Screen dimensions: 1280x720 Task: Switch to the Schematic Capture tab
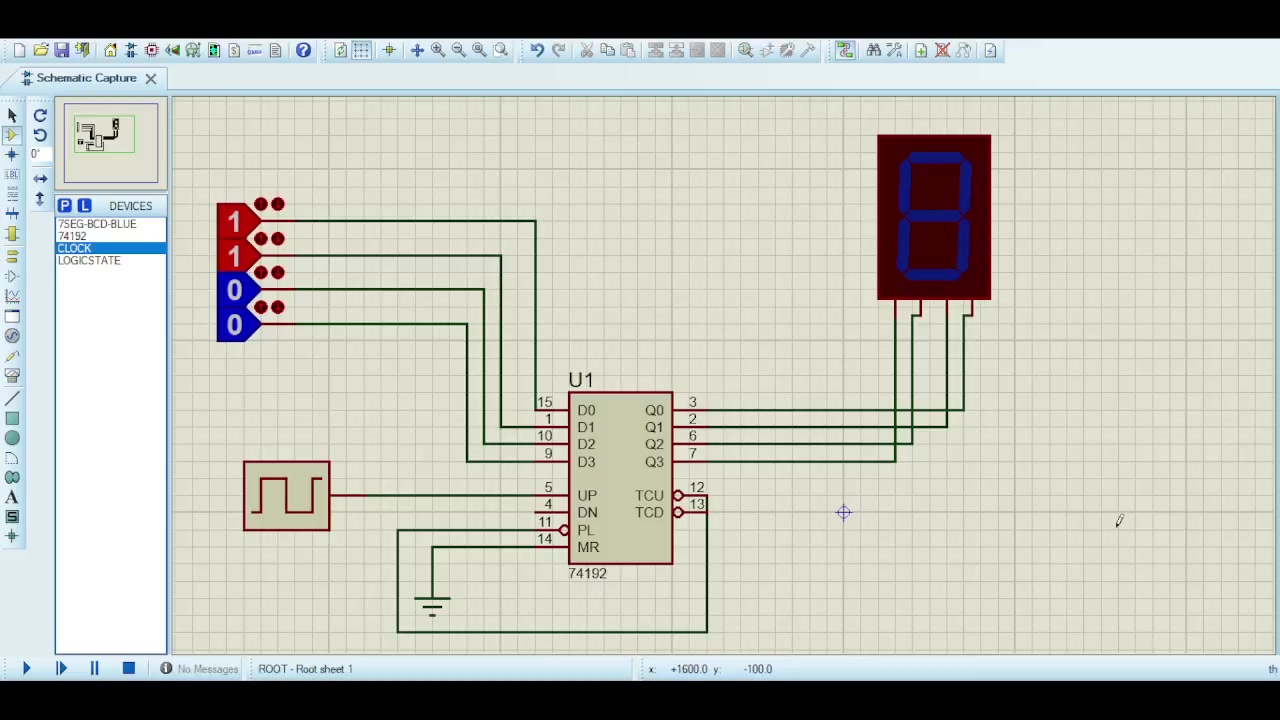click(86, 78)
